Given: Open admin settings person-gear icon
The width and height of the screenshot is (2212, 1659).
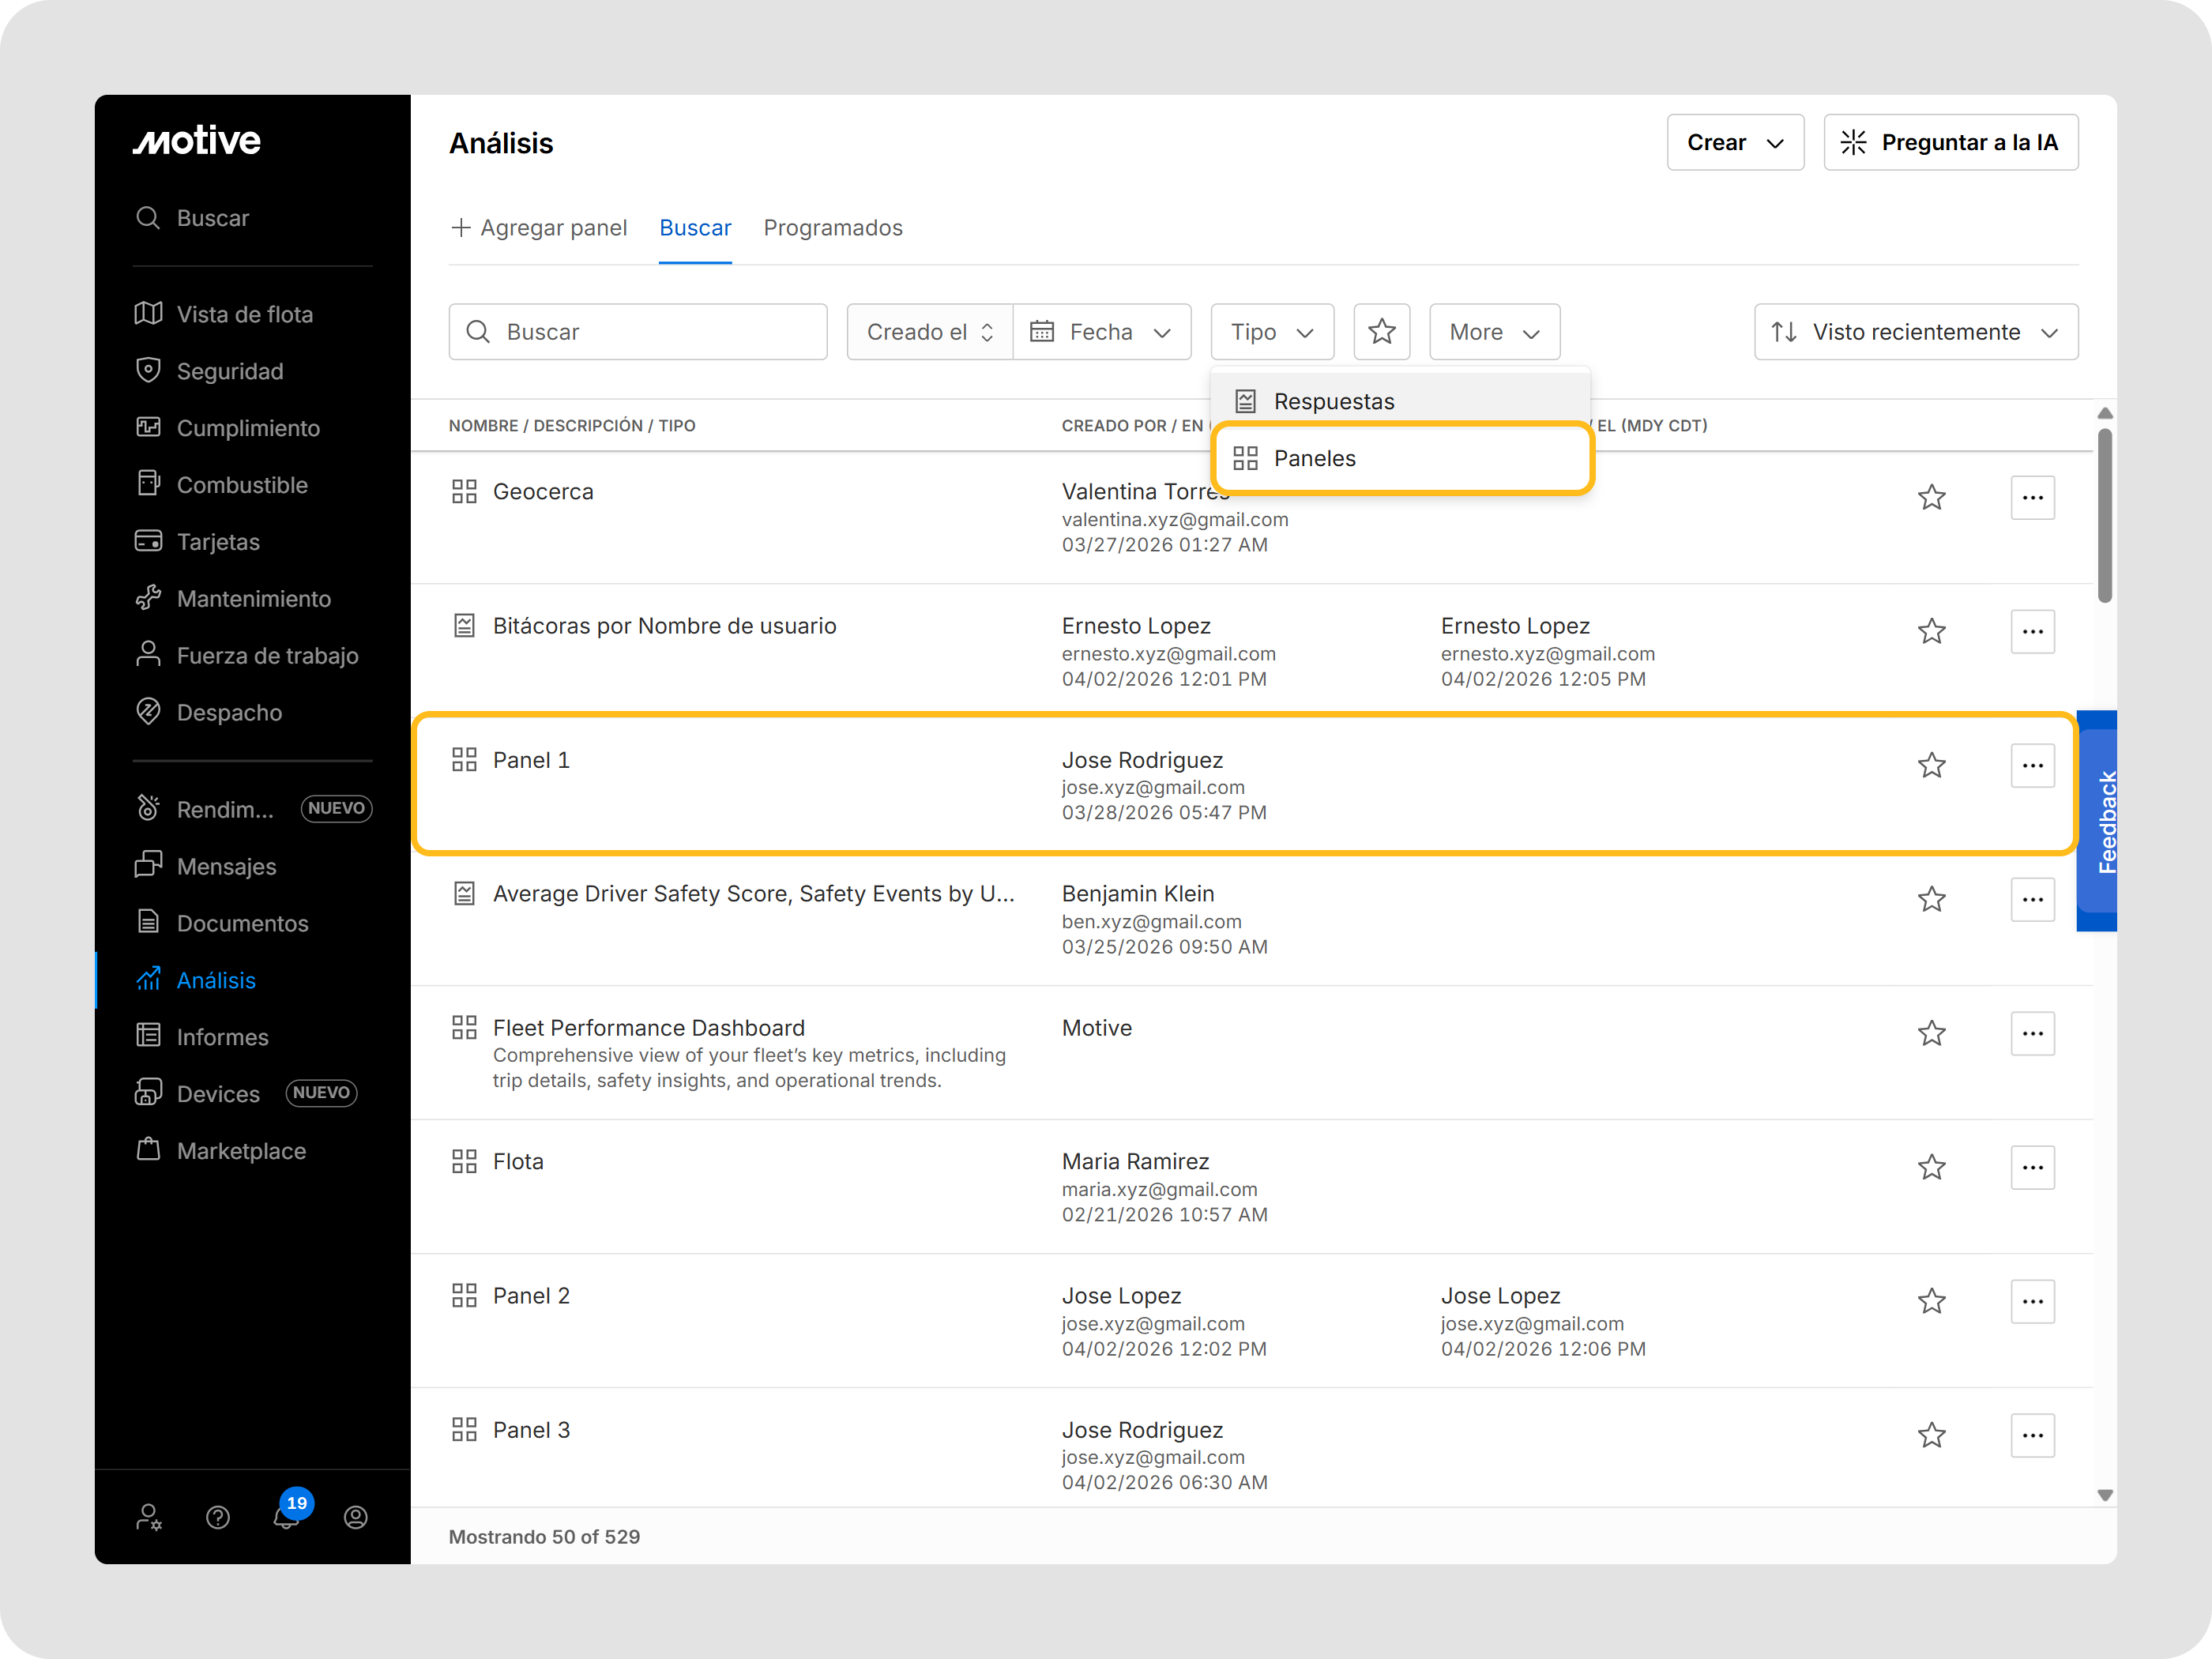Looking at the screenshot, I should [149, 1517].
